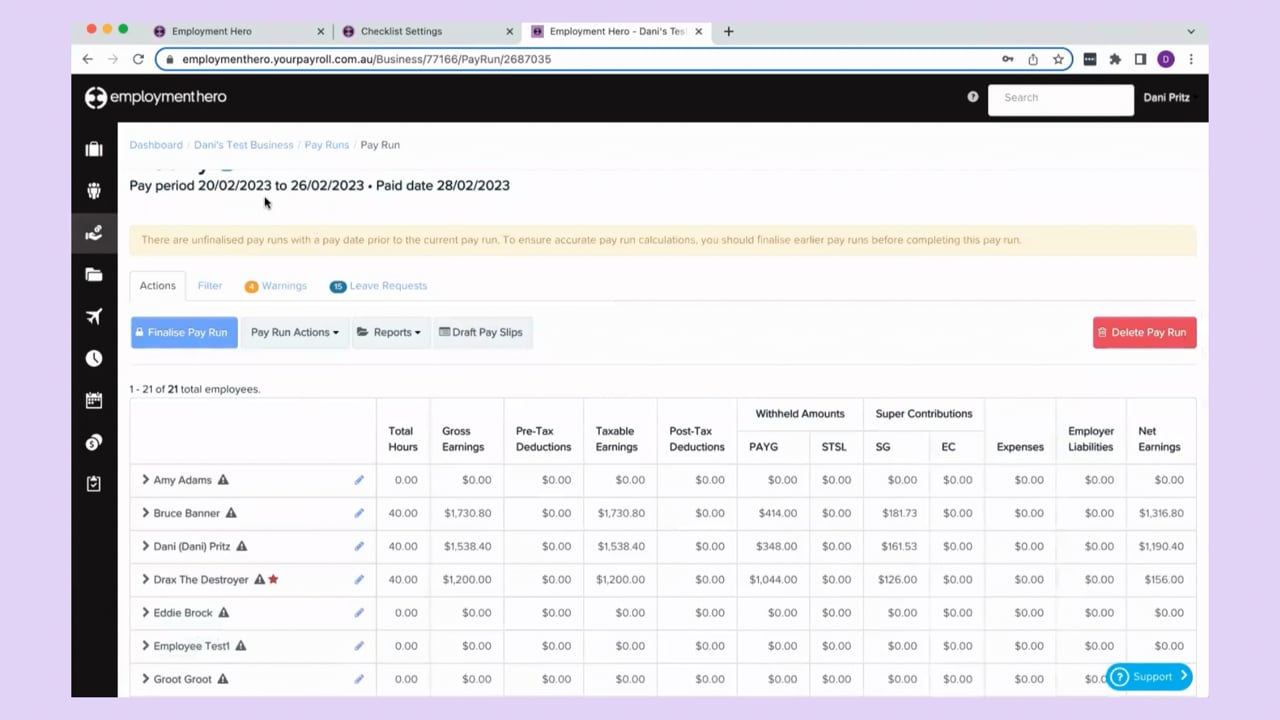Open Pay Run Actions dropdown
The height and width of the screenshot is (720, 1280).
click(295, 332)
